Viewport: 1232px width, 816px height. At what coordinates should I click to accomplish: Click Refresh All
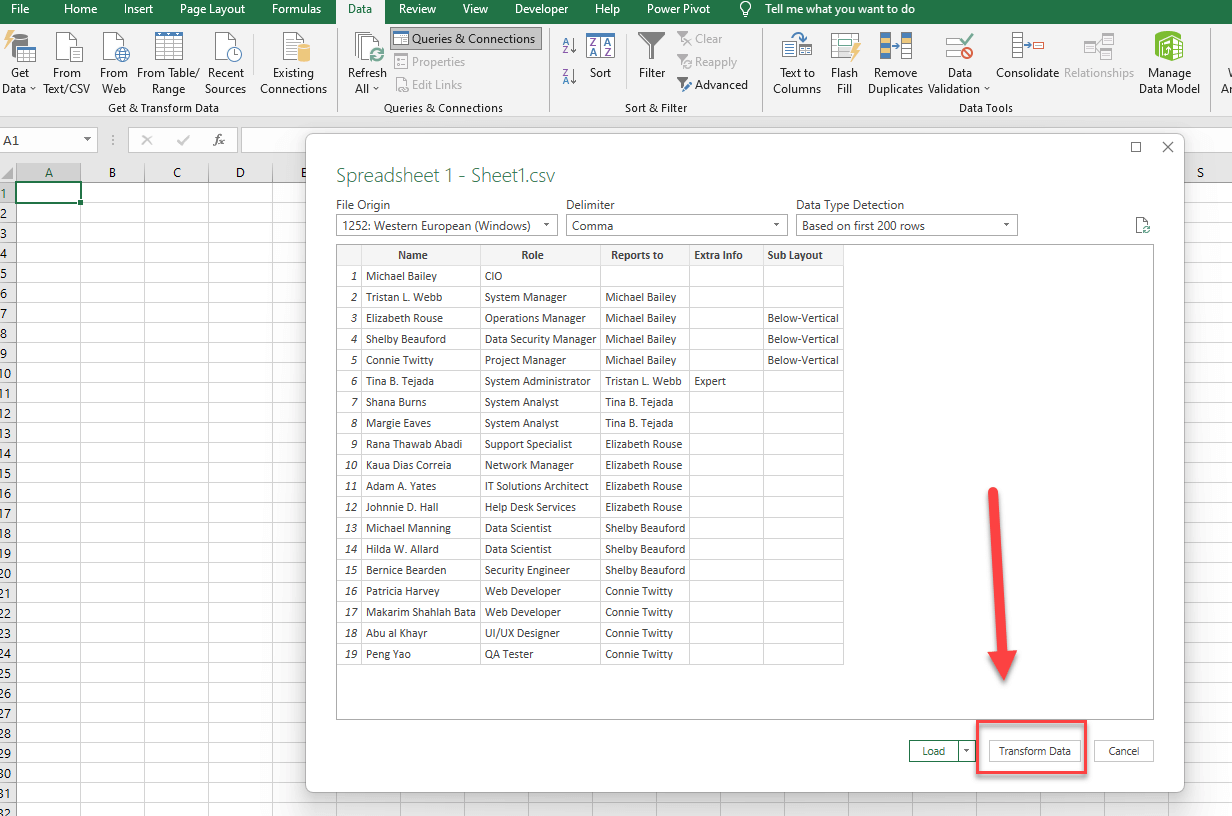[x=366, y=62]
